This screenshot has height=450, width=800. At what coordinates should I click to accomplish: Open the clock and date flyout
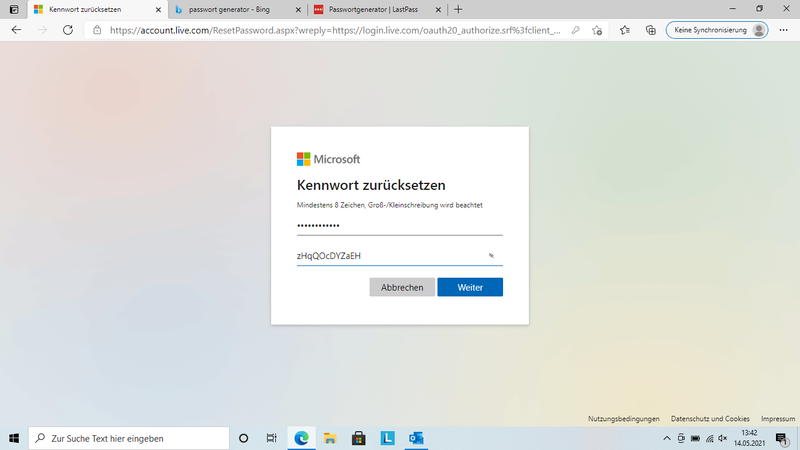[749, 438]
